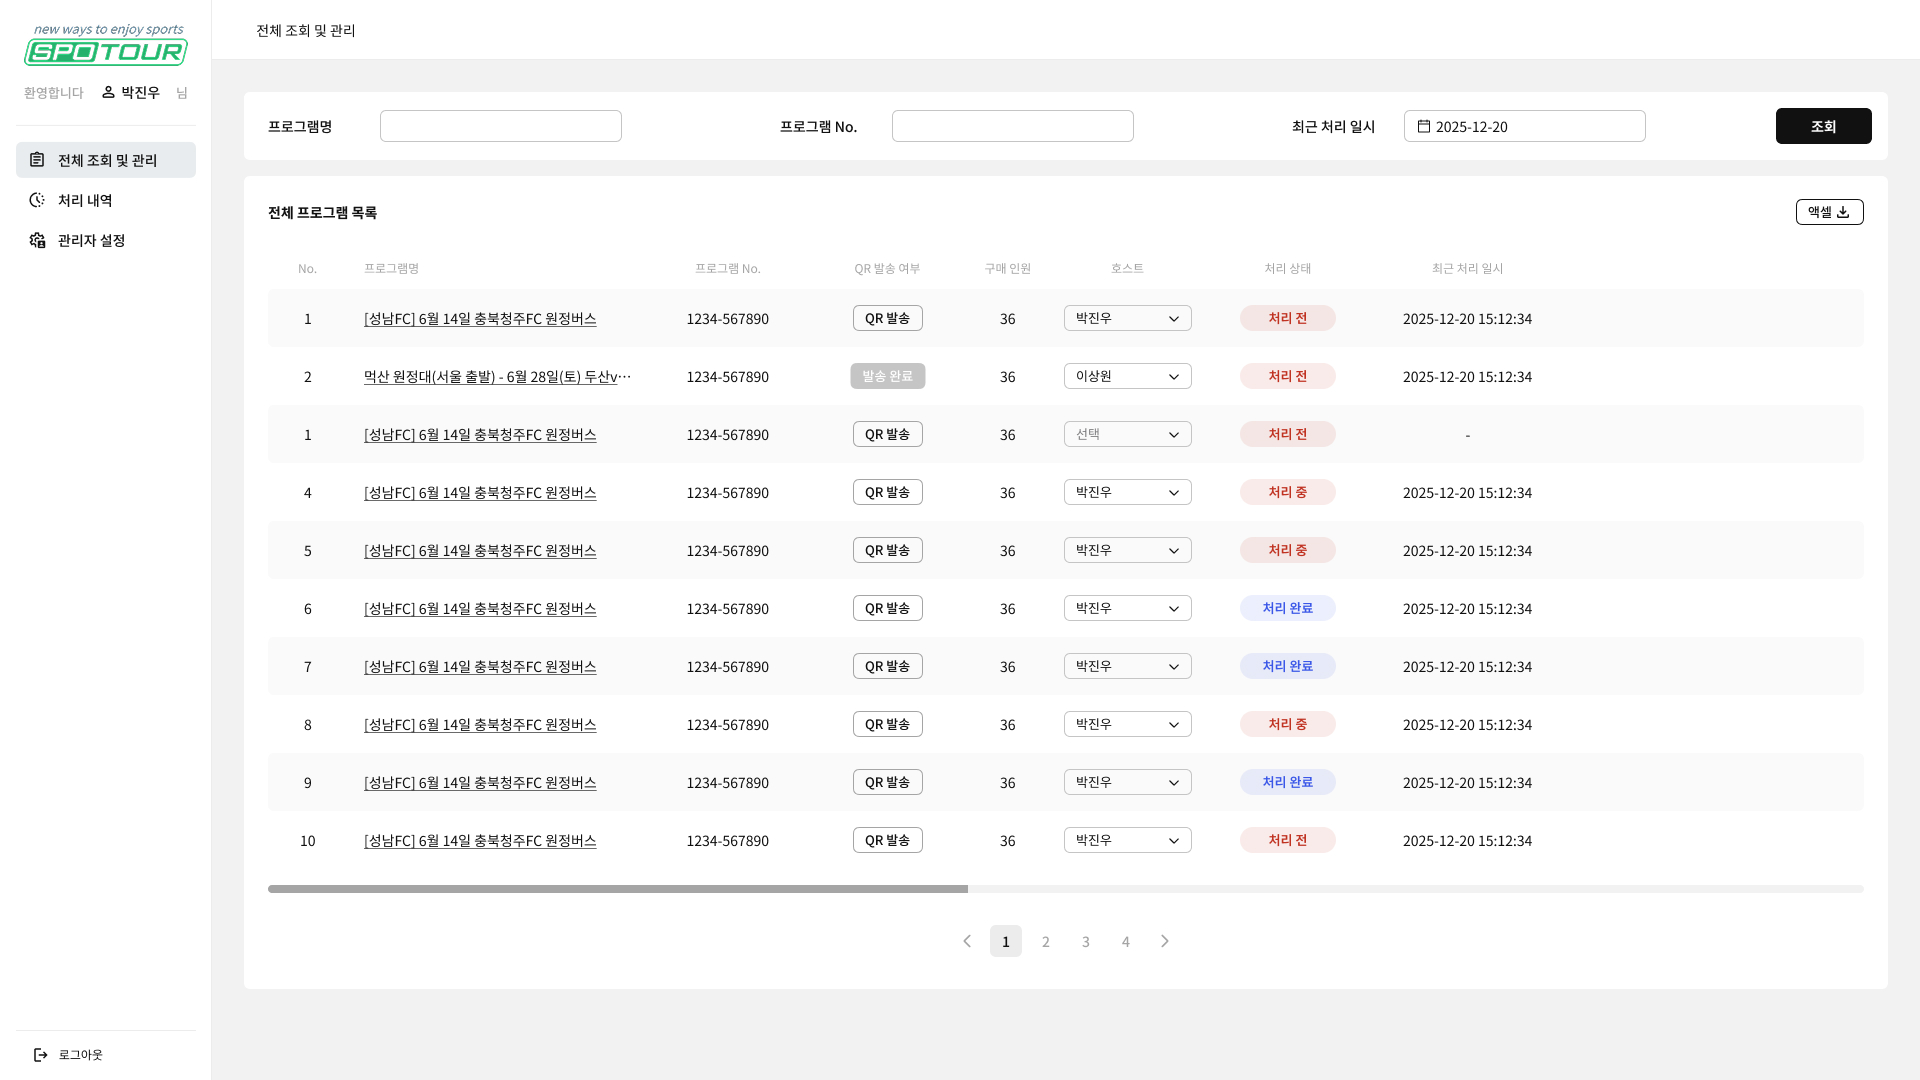
Task: Click the horizontal scrollbar under the table
Action: click(617, 889)
